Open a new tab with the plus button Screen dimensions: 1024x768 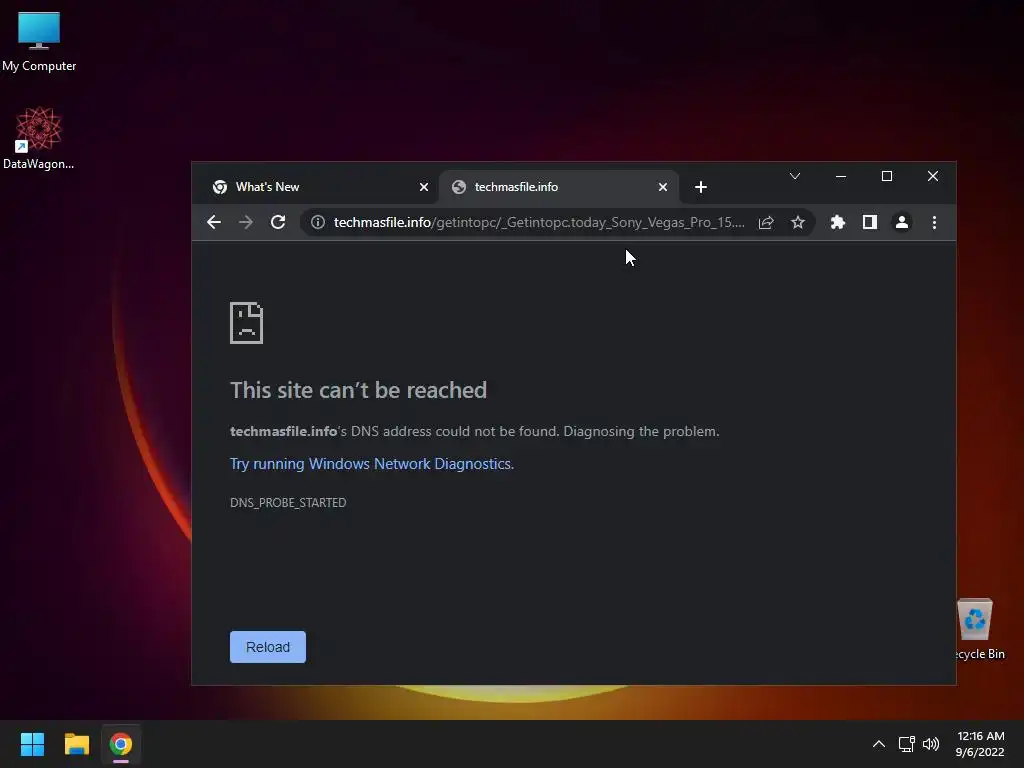point(701,187)
